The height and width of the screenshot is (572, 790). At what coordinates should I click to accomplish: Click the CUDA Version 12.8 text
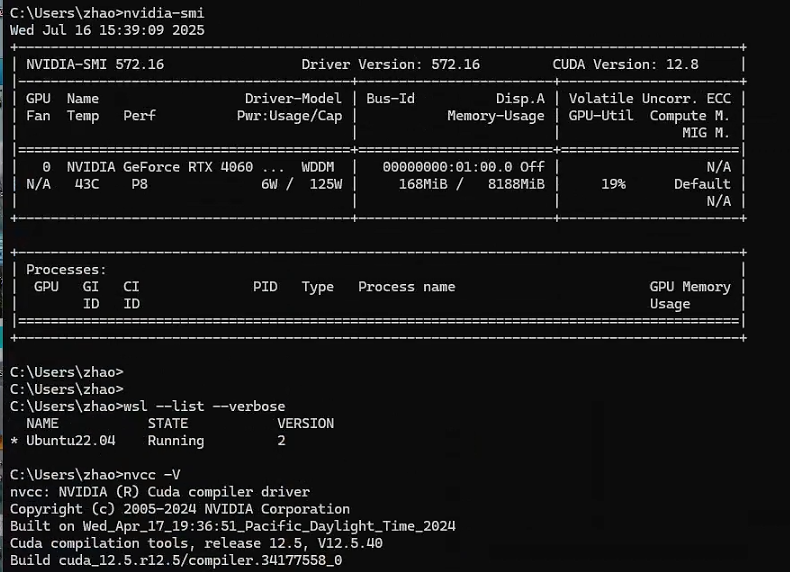pos(625,64)
